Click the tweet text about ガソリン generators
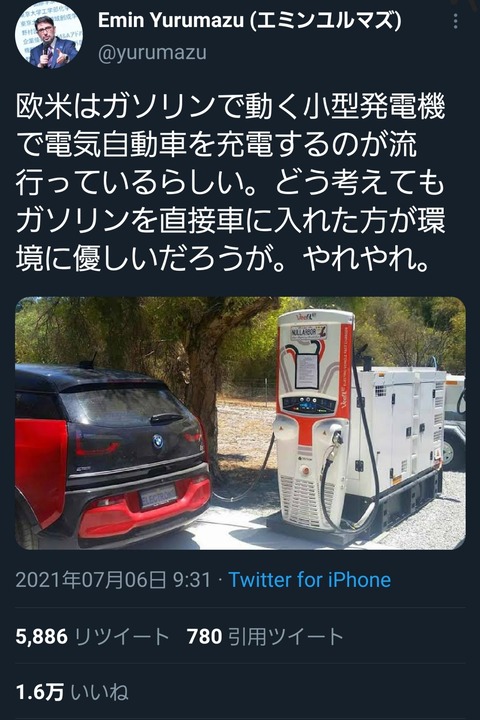The image size is (480, 720). [230, 183]
